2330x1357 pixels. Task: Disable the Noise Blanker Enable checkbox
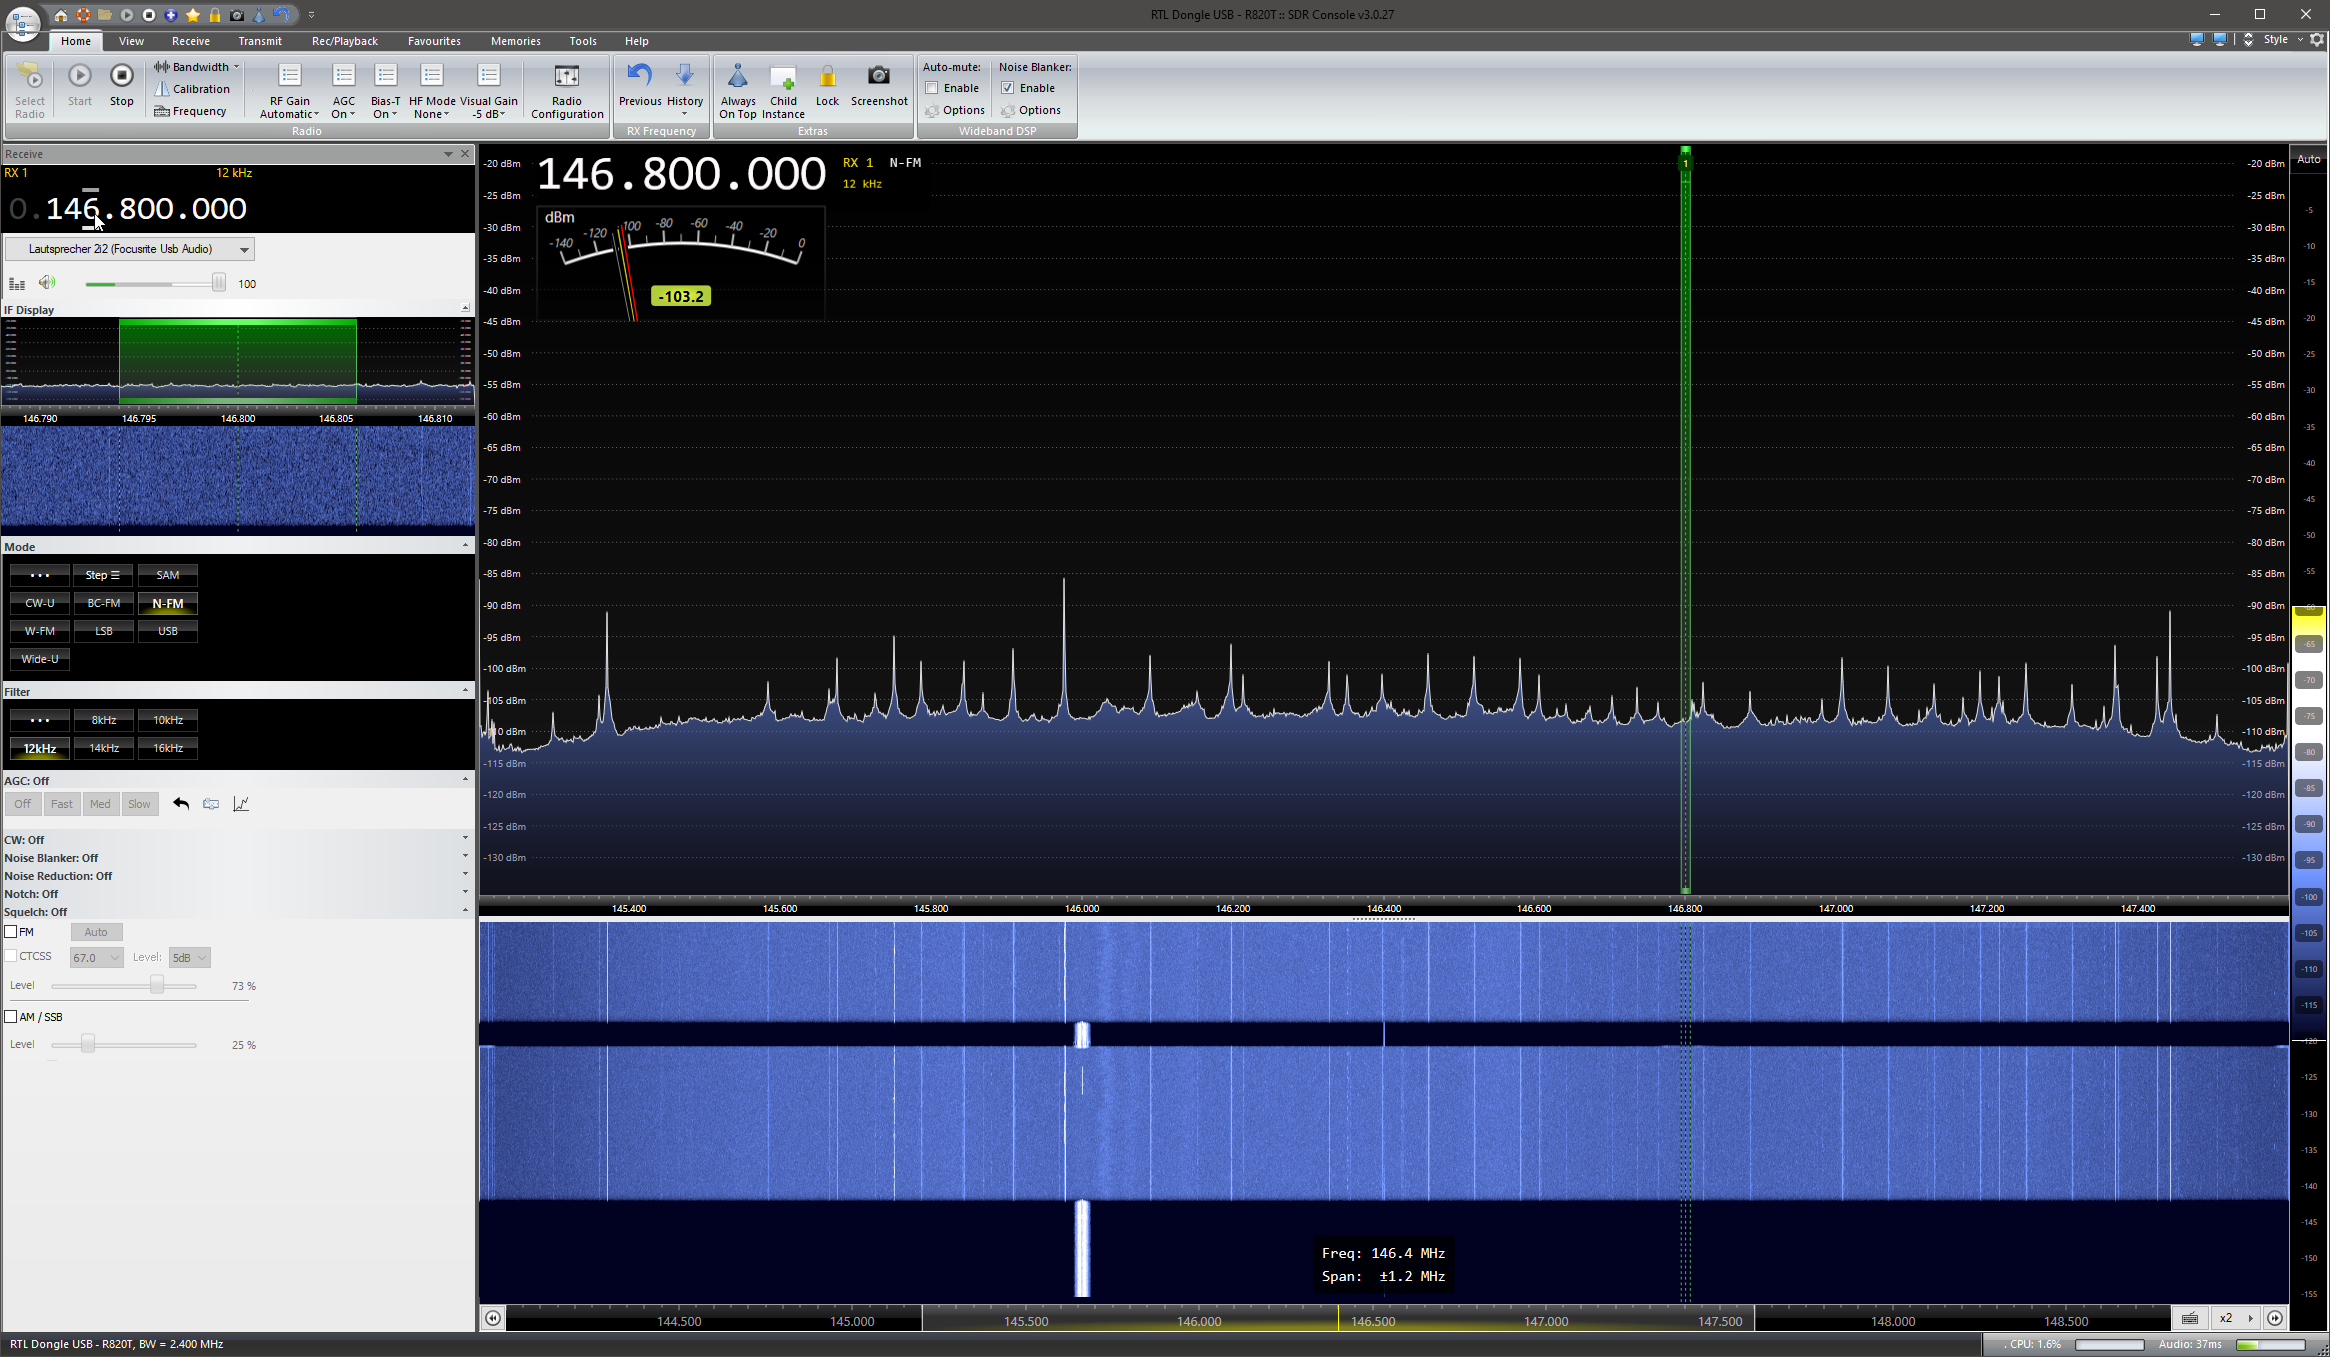(1008, 88)
